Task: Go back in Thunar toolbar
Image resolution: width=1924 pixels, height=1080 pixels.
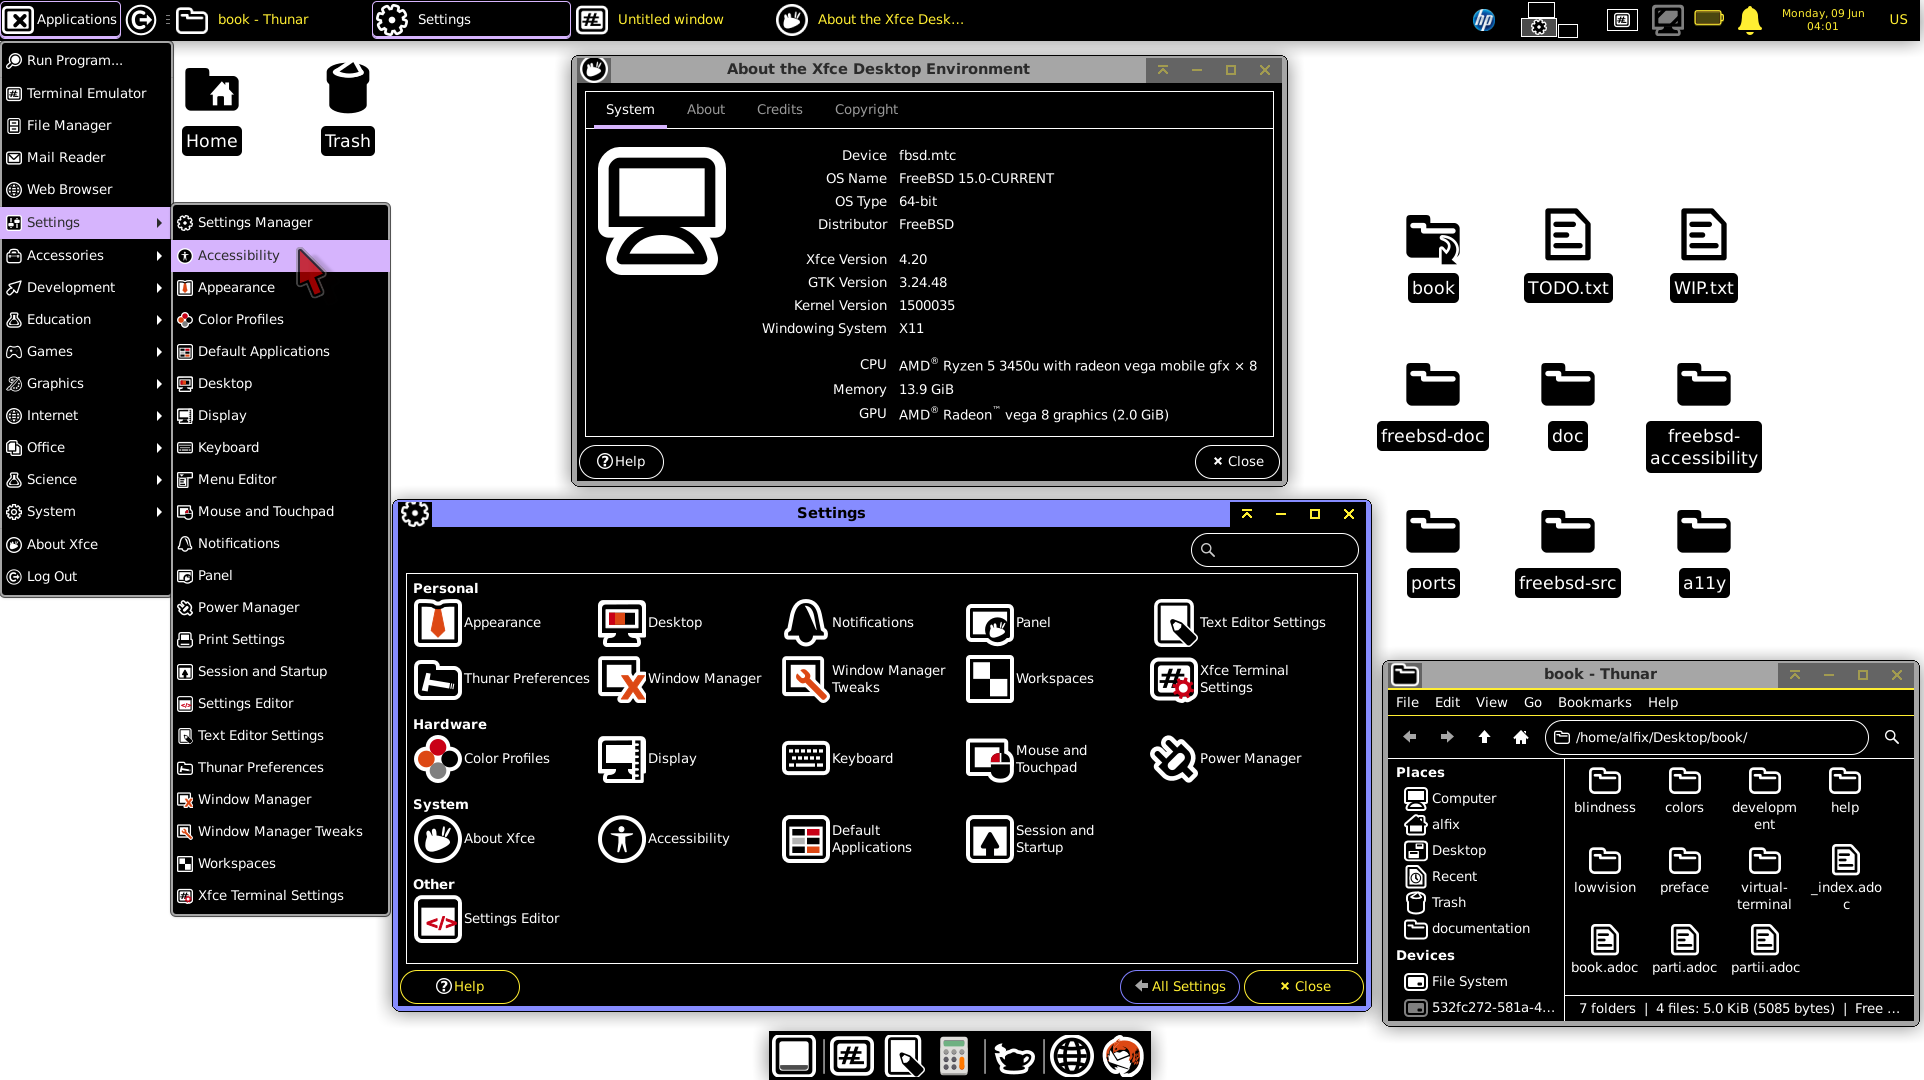Action: [1410, 737]
